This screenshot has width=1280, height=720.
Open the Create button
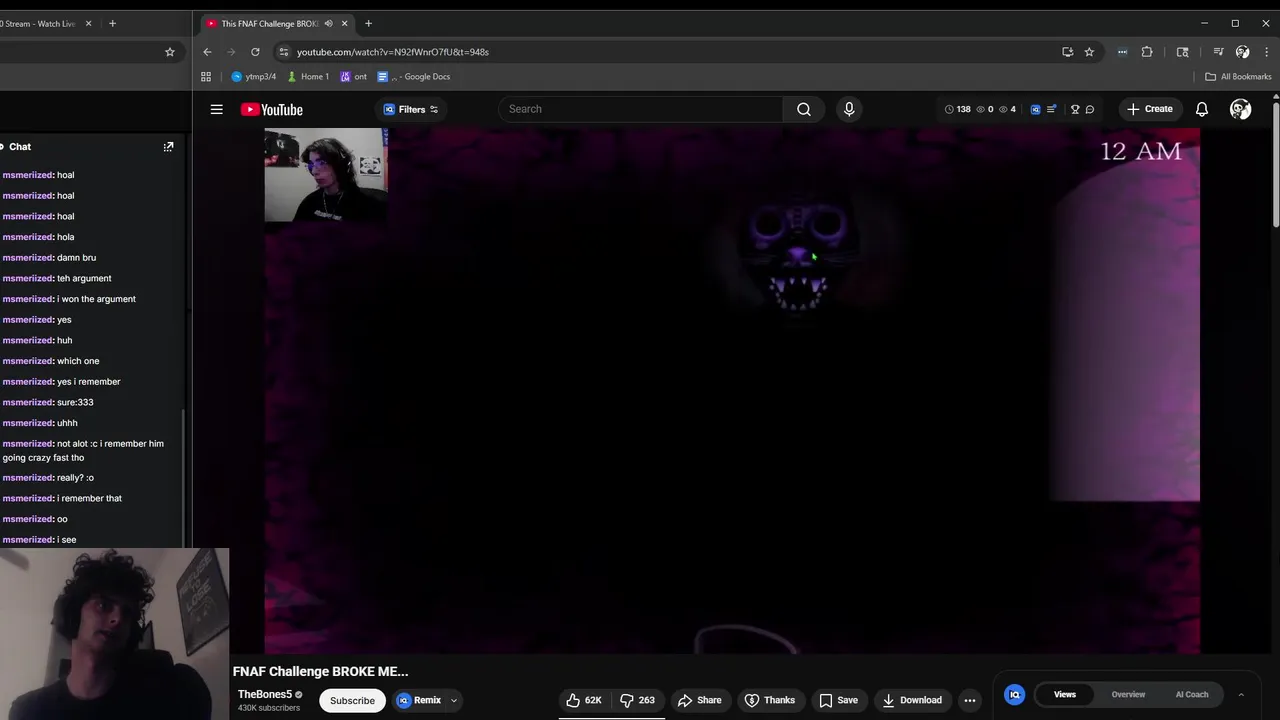1149,109
